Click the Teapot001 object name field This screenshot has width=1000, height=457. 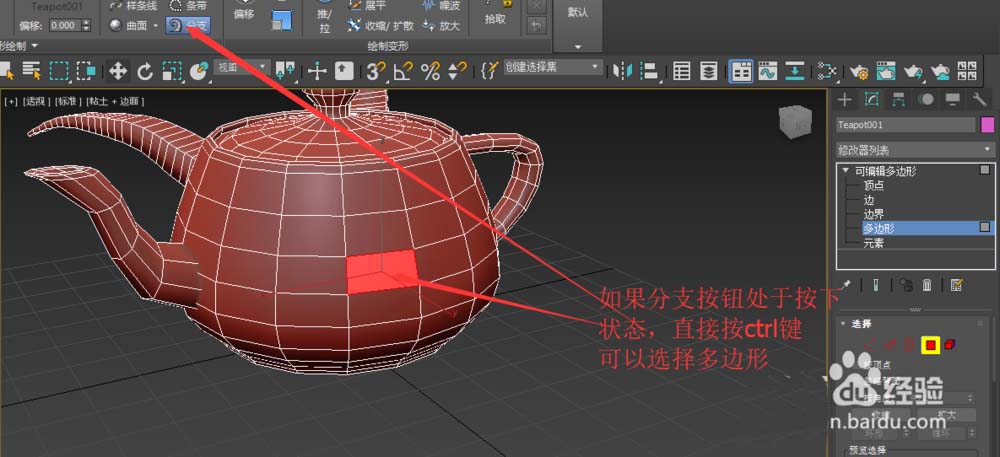click(906, 124)
